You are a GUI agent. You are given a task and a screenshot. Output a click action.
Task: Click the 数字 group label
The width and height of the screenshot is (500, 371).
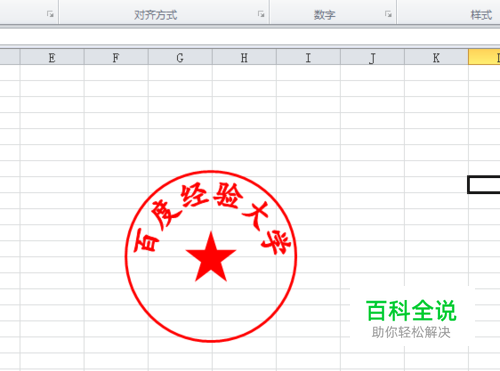tap(324, 15)
